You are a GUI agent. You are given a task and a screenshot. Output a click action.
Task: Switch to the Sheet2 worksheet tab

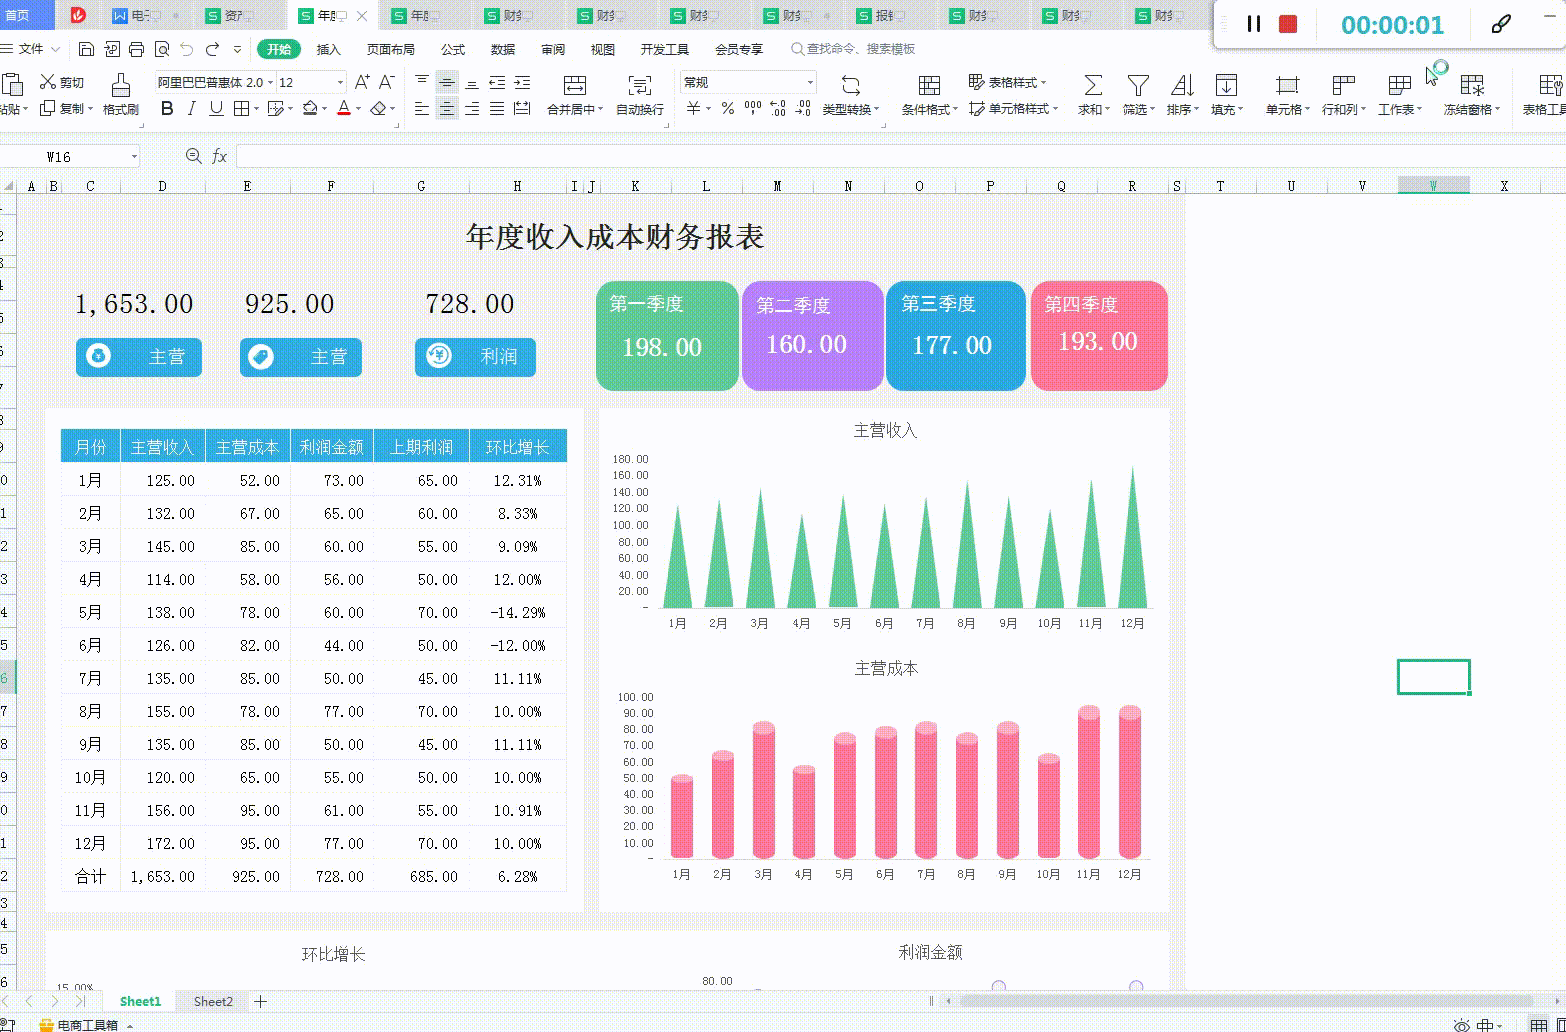coord(212,1001)
